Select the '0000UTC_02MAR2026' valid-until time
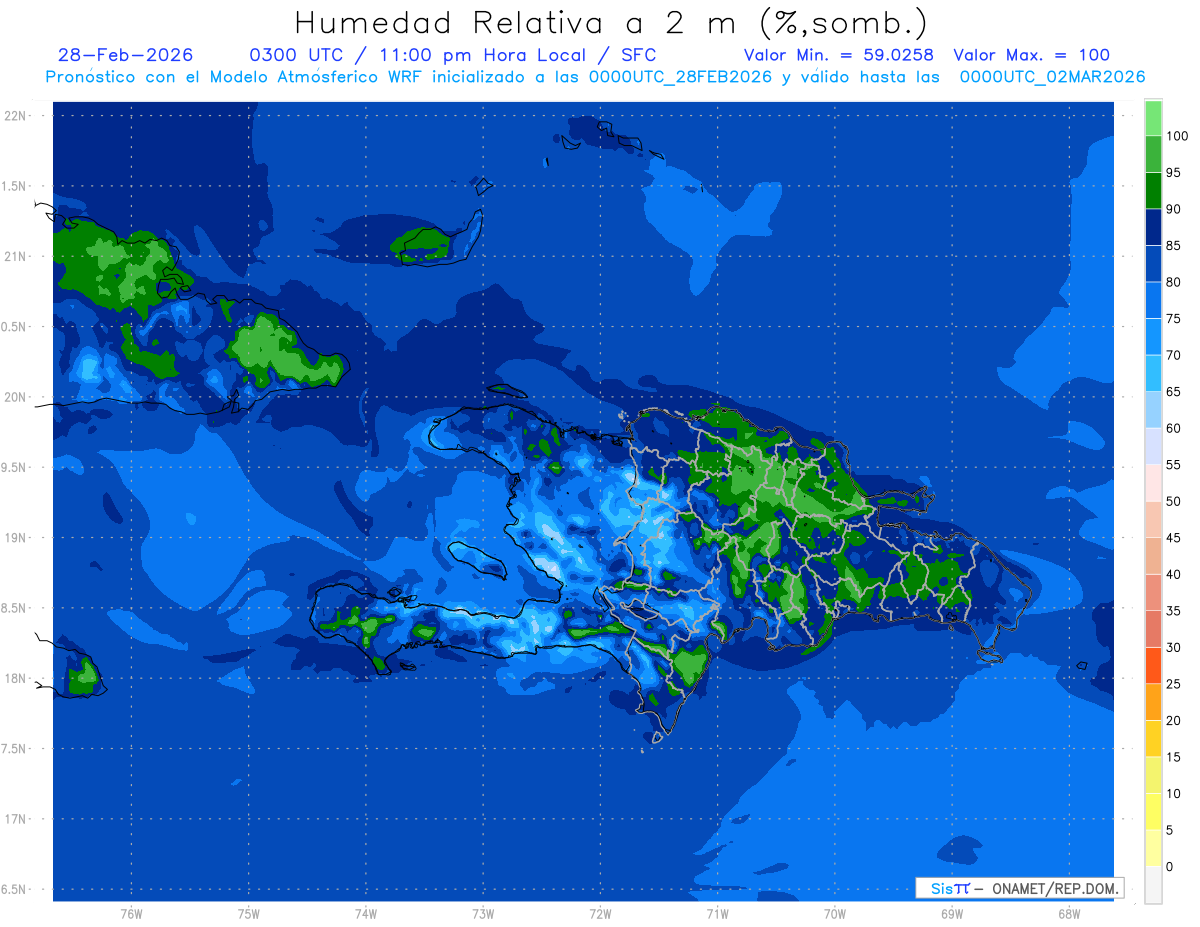 (x=1052, y=77)
